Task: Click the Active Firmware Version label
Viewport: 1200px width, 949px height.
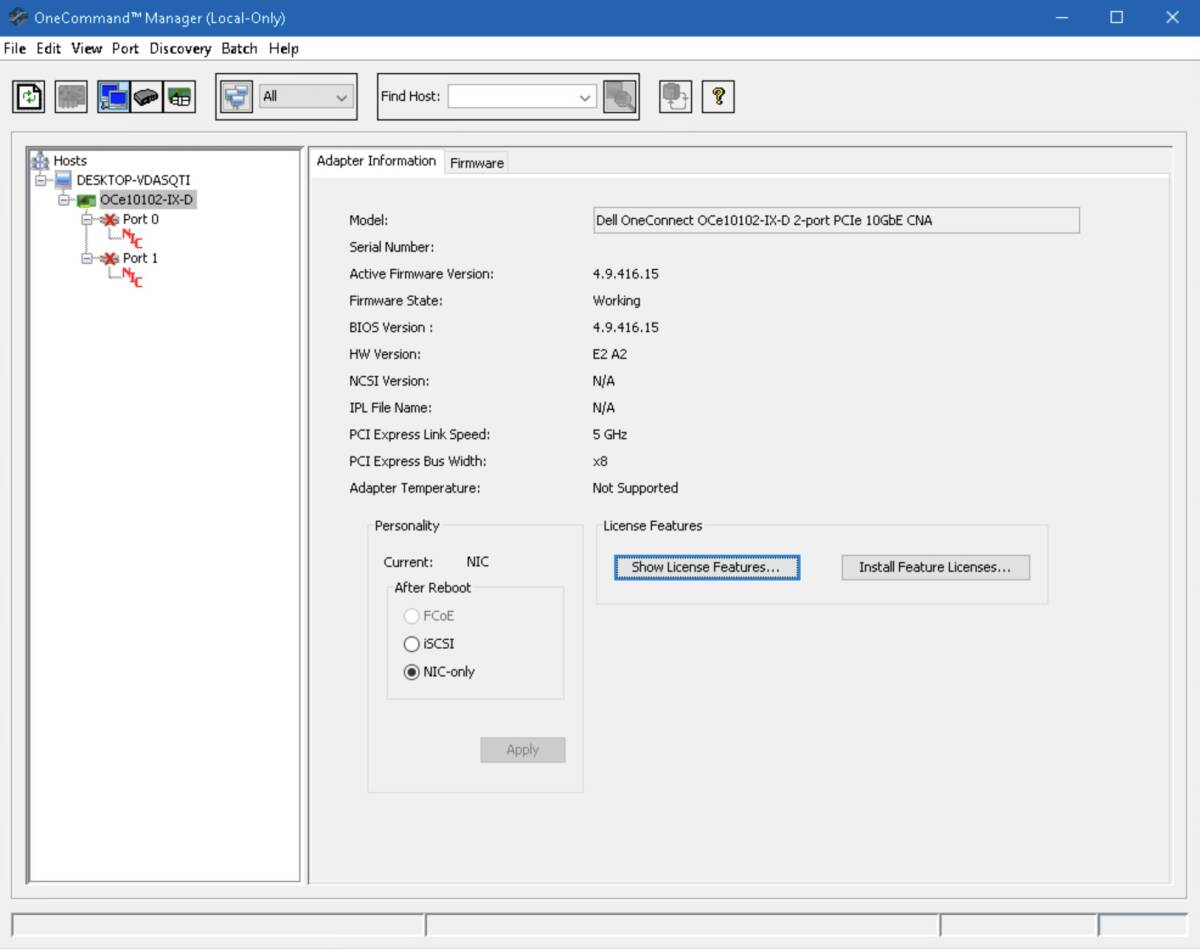Action: click(421, 274)
